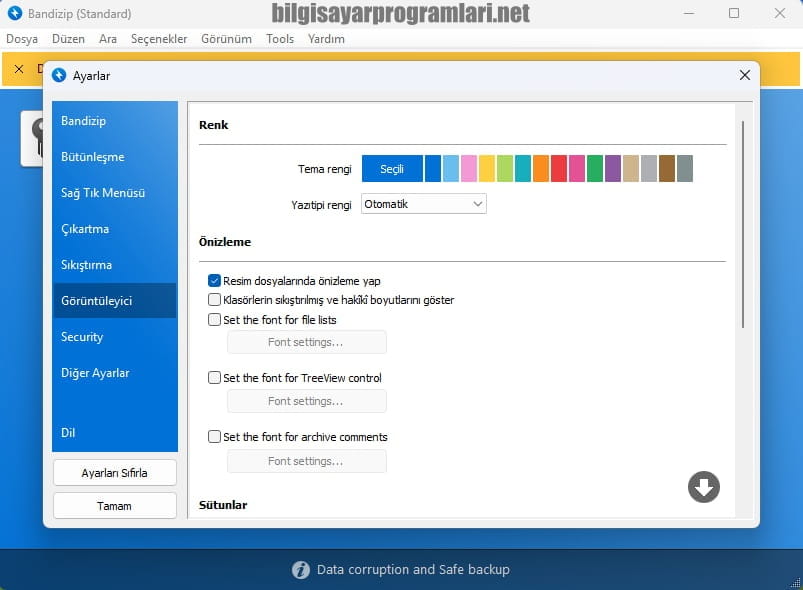Select the Sağ Tık Menüsü category

point(115,193)
